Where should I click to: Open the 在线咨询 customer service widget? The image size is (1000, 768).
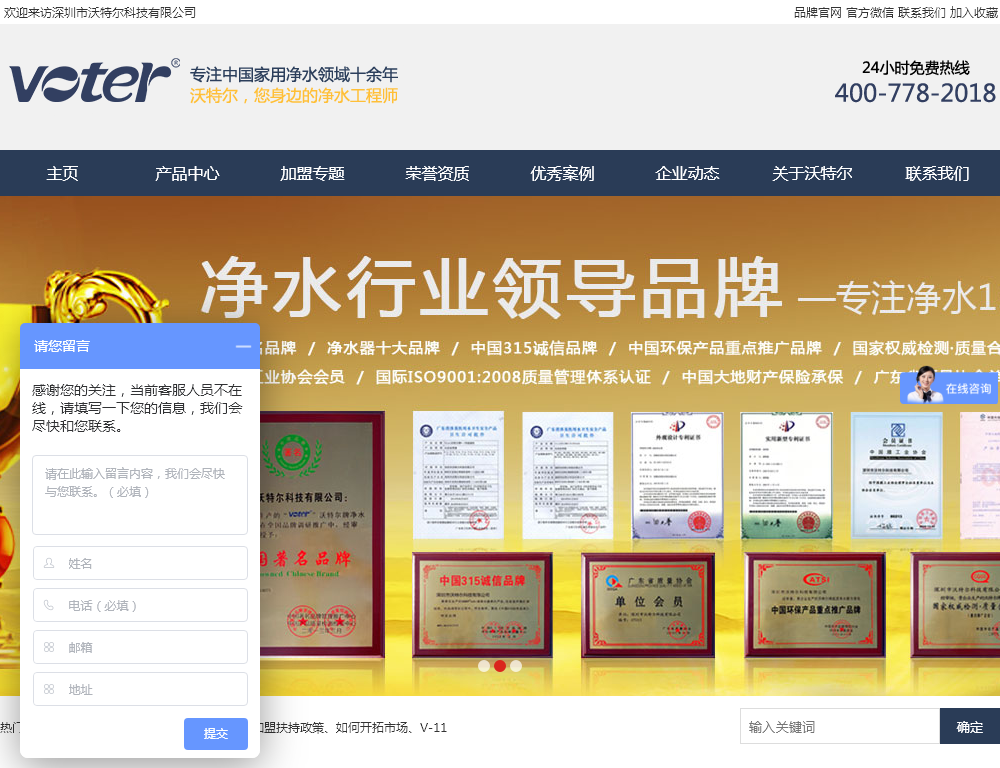coord(949,387)
